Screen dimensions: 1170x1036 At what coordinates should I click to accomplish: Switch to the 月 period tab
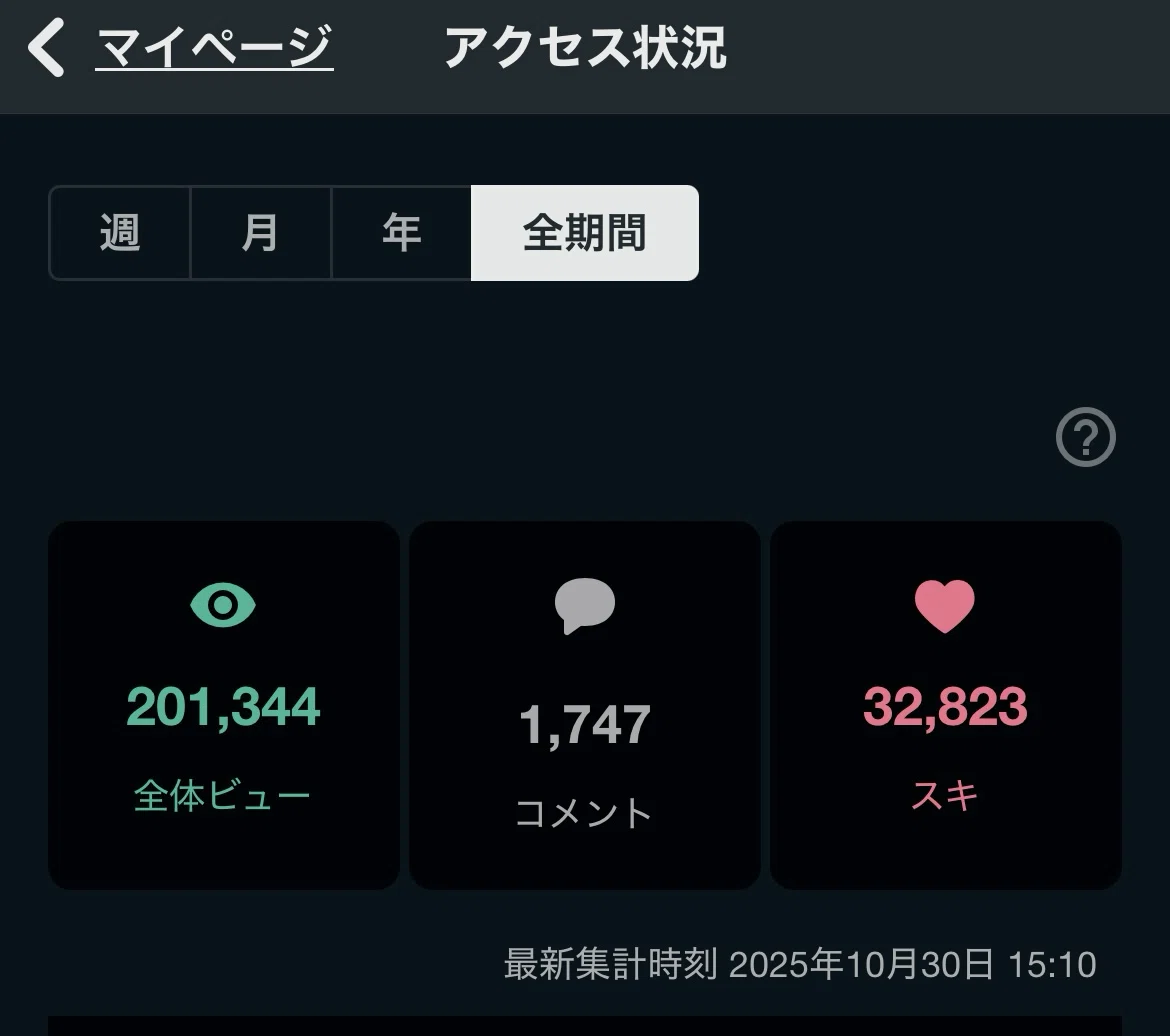click(x=260, y=233)
